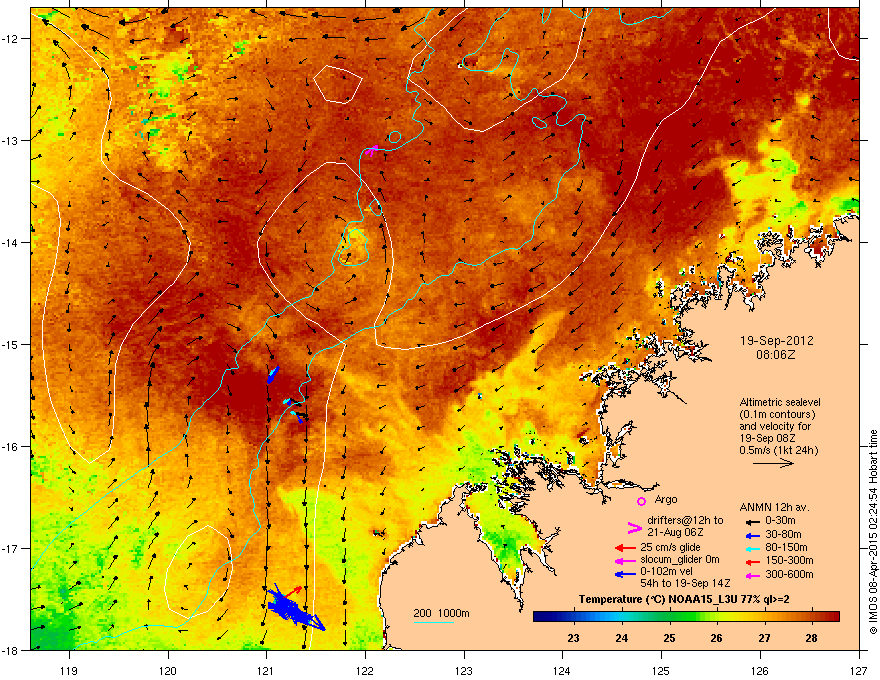The width and height of the screenshot is (880, 680).
Task: Click the '-17' latitude axis label
Action: 11,548
